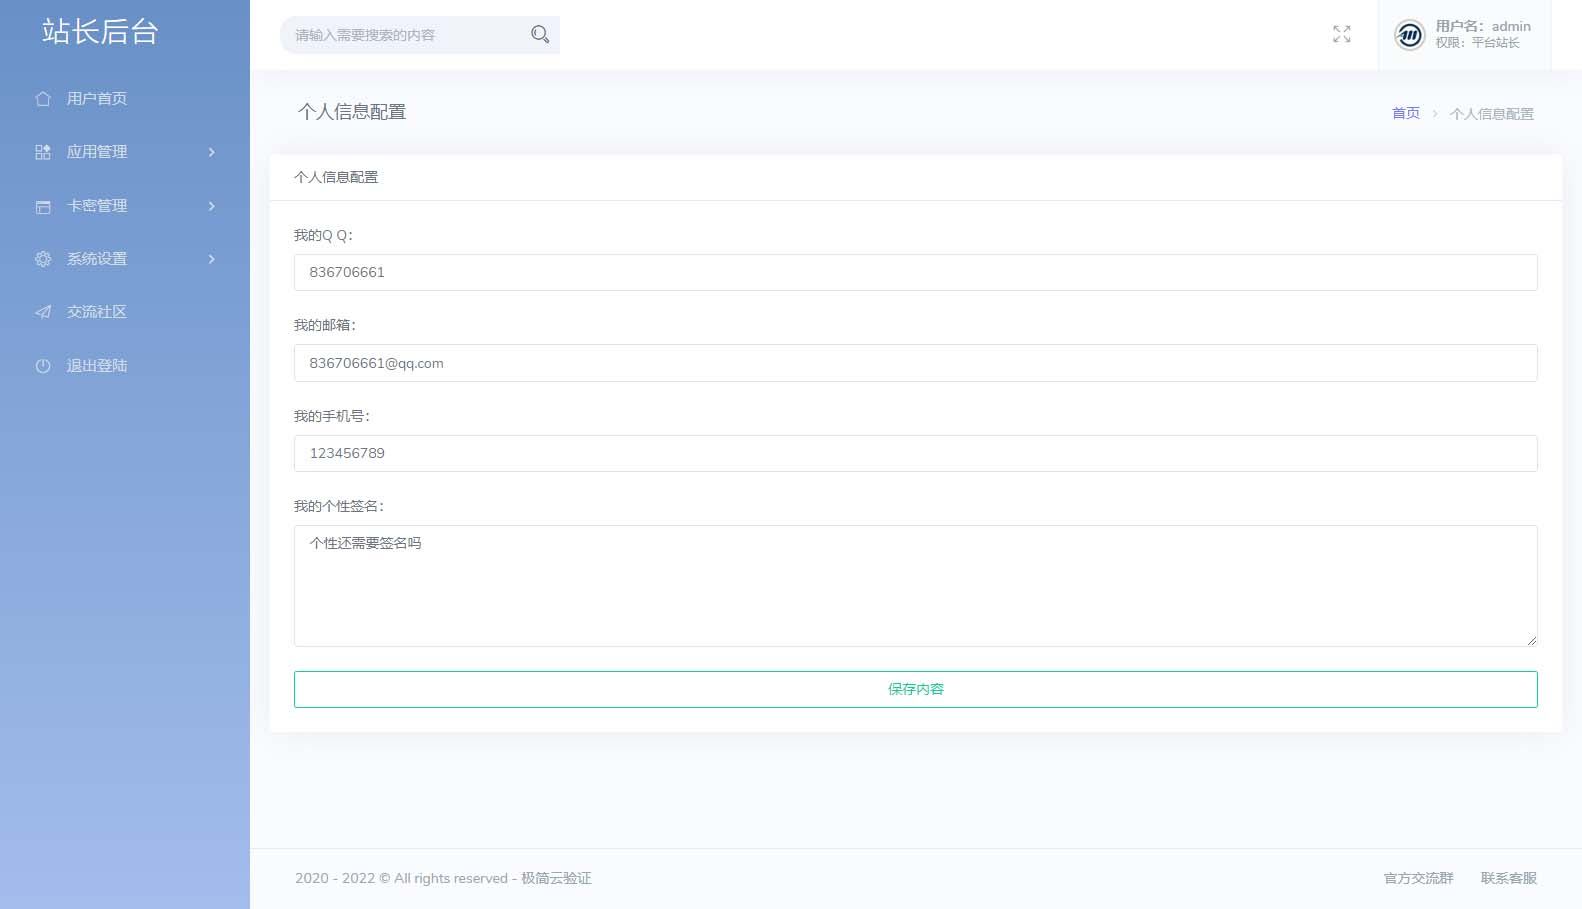Click the 交流社区 paper plane icon
This screenshot has height=909, width=1582.
tap(43, 312)
